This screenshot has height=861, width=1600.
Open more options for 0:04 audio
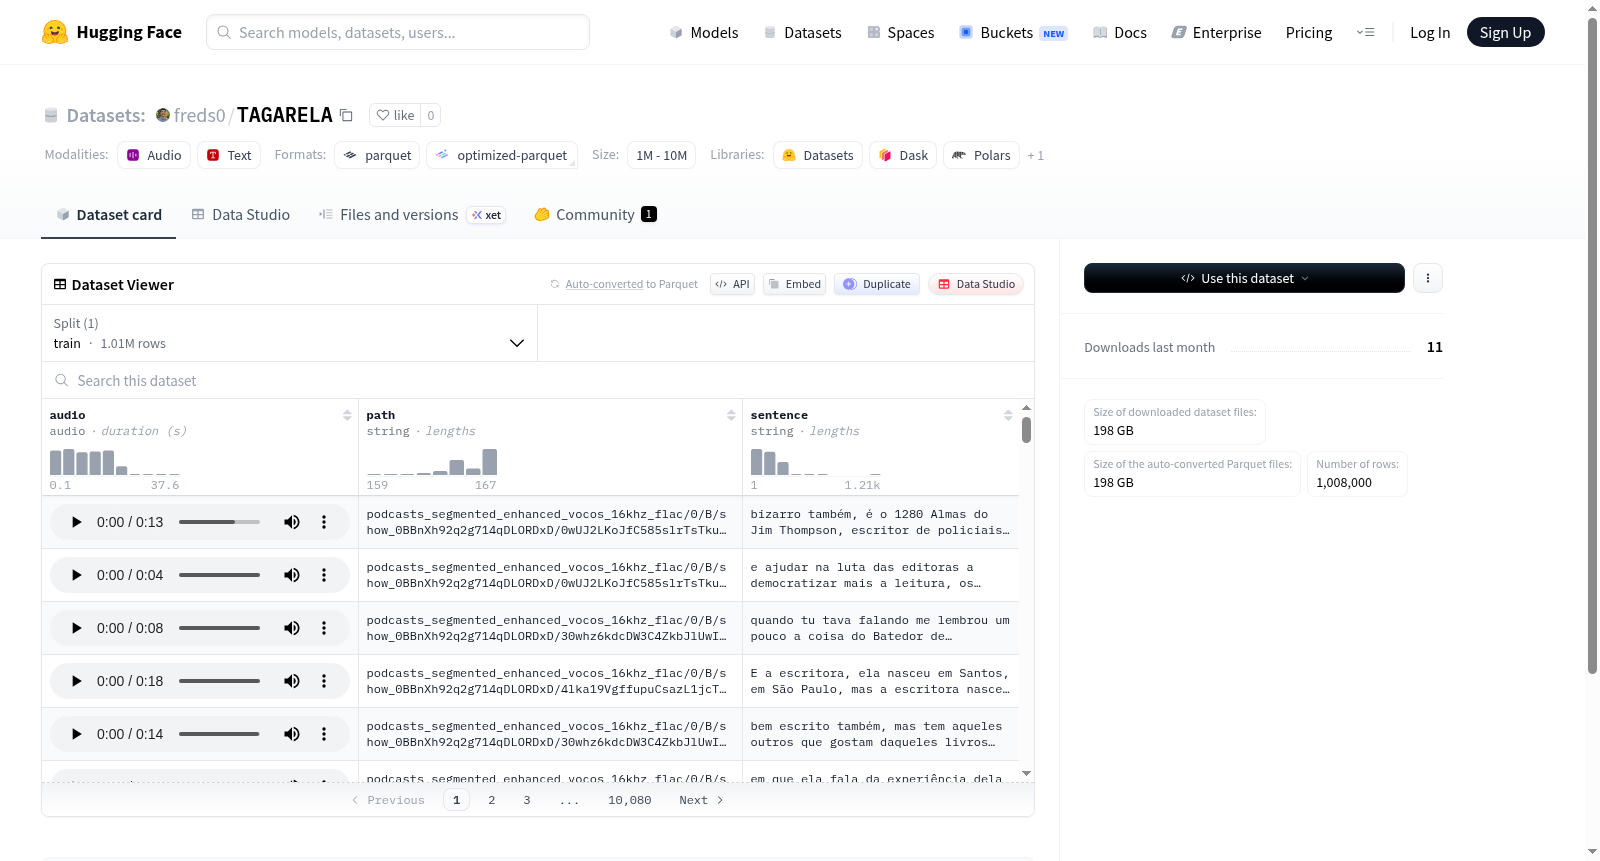point(324,575)
